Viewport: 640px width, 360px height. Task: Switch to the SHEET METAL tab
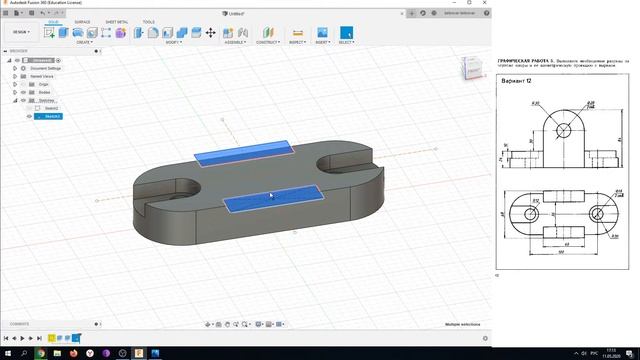coord(117,22)
